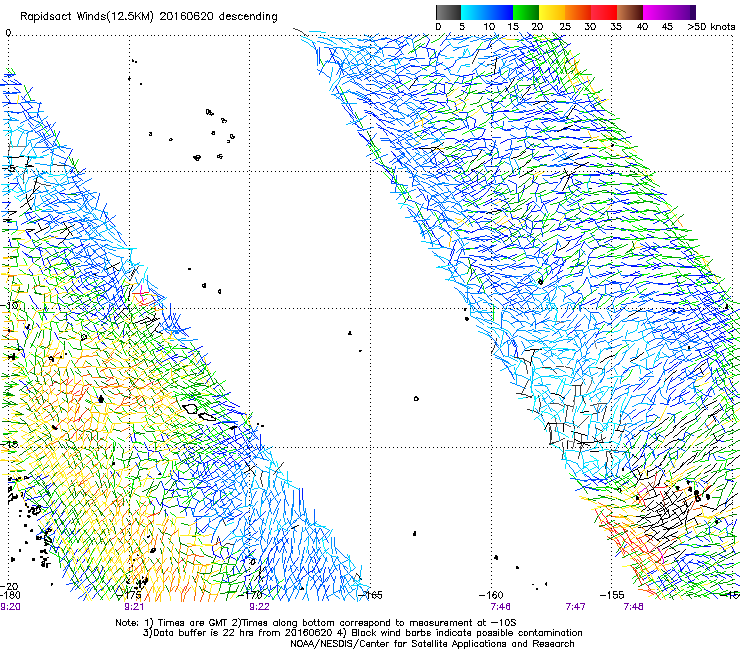
Task: Click the cyan 5-10 knots legend segment
Action: coord(474,12)
